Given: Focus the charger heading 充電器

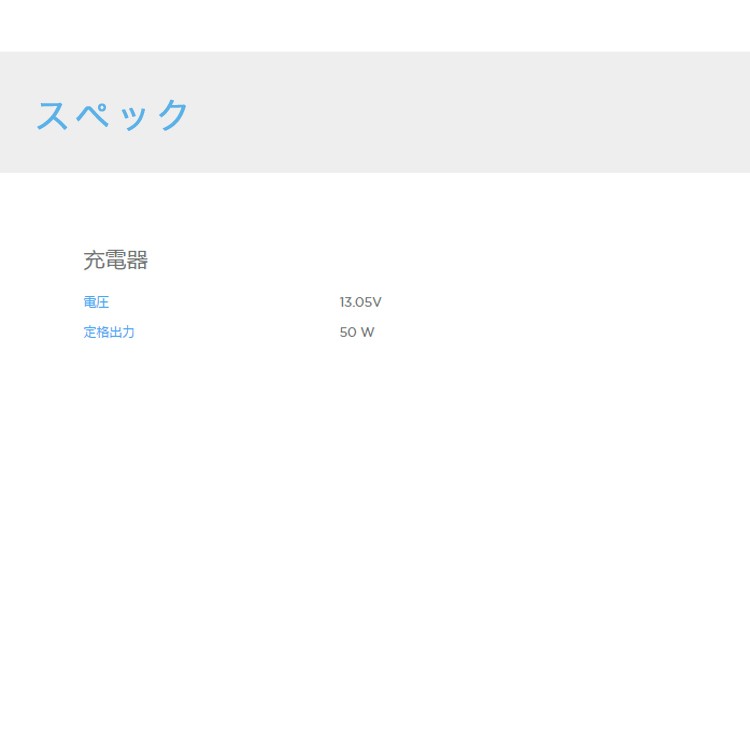Looking at the screenshot, I should tap(115, 261).
